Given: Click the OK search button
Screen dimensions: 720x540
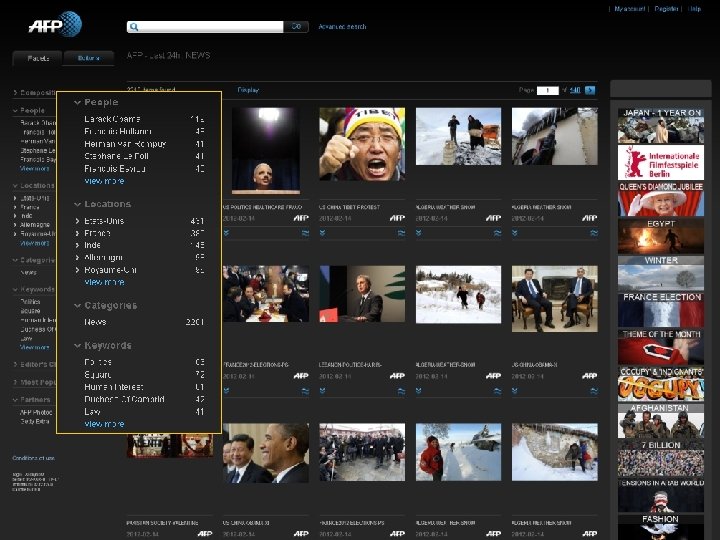Looking at the screenshot, I should click(x=296, y=27).
